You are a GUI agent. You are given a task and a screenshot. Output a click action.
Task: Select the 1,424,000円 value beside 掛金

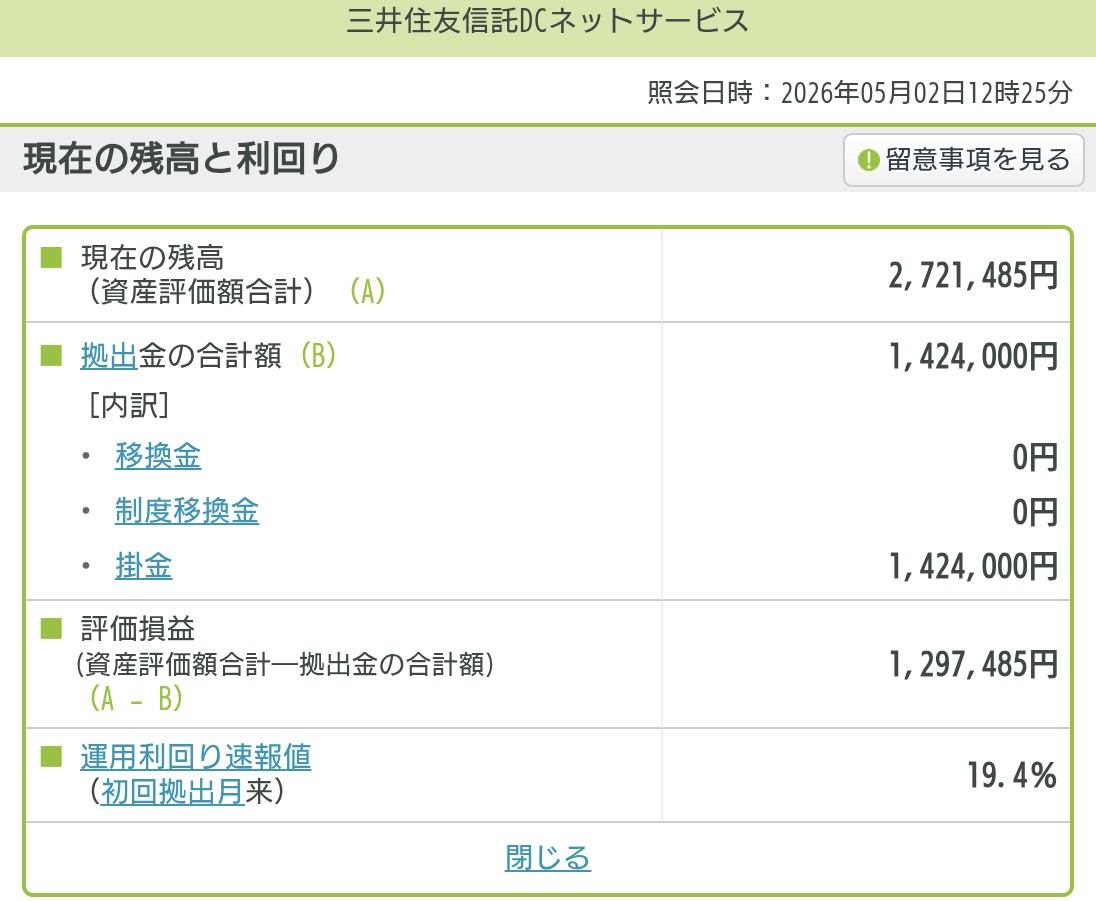coord(973,566)
